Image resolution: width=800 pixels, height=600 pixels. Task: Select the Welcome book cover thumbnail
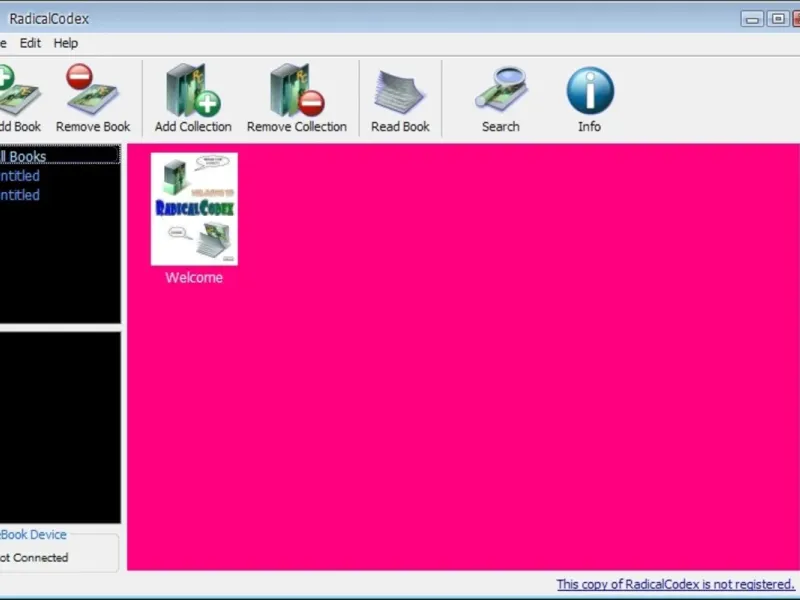point(194,209)
